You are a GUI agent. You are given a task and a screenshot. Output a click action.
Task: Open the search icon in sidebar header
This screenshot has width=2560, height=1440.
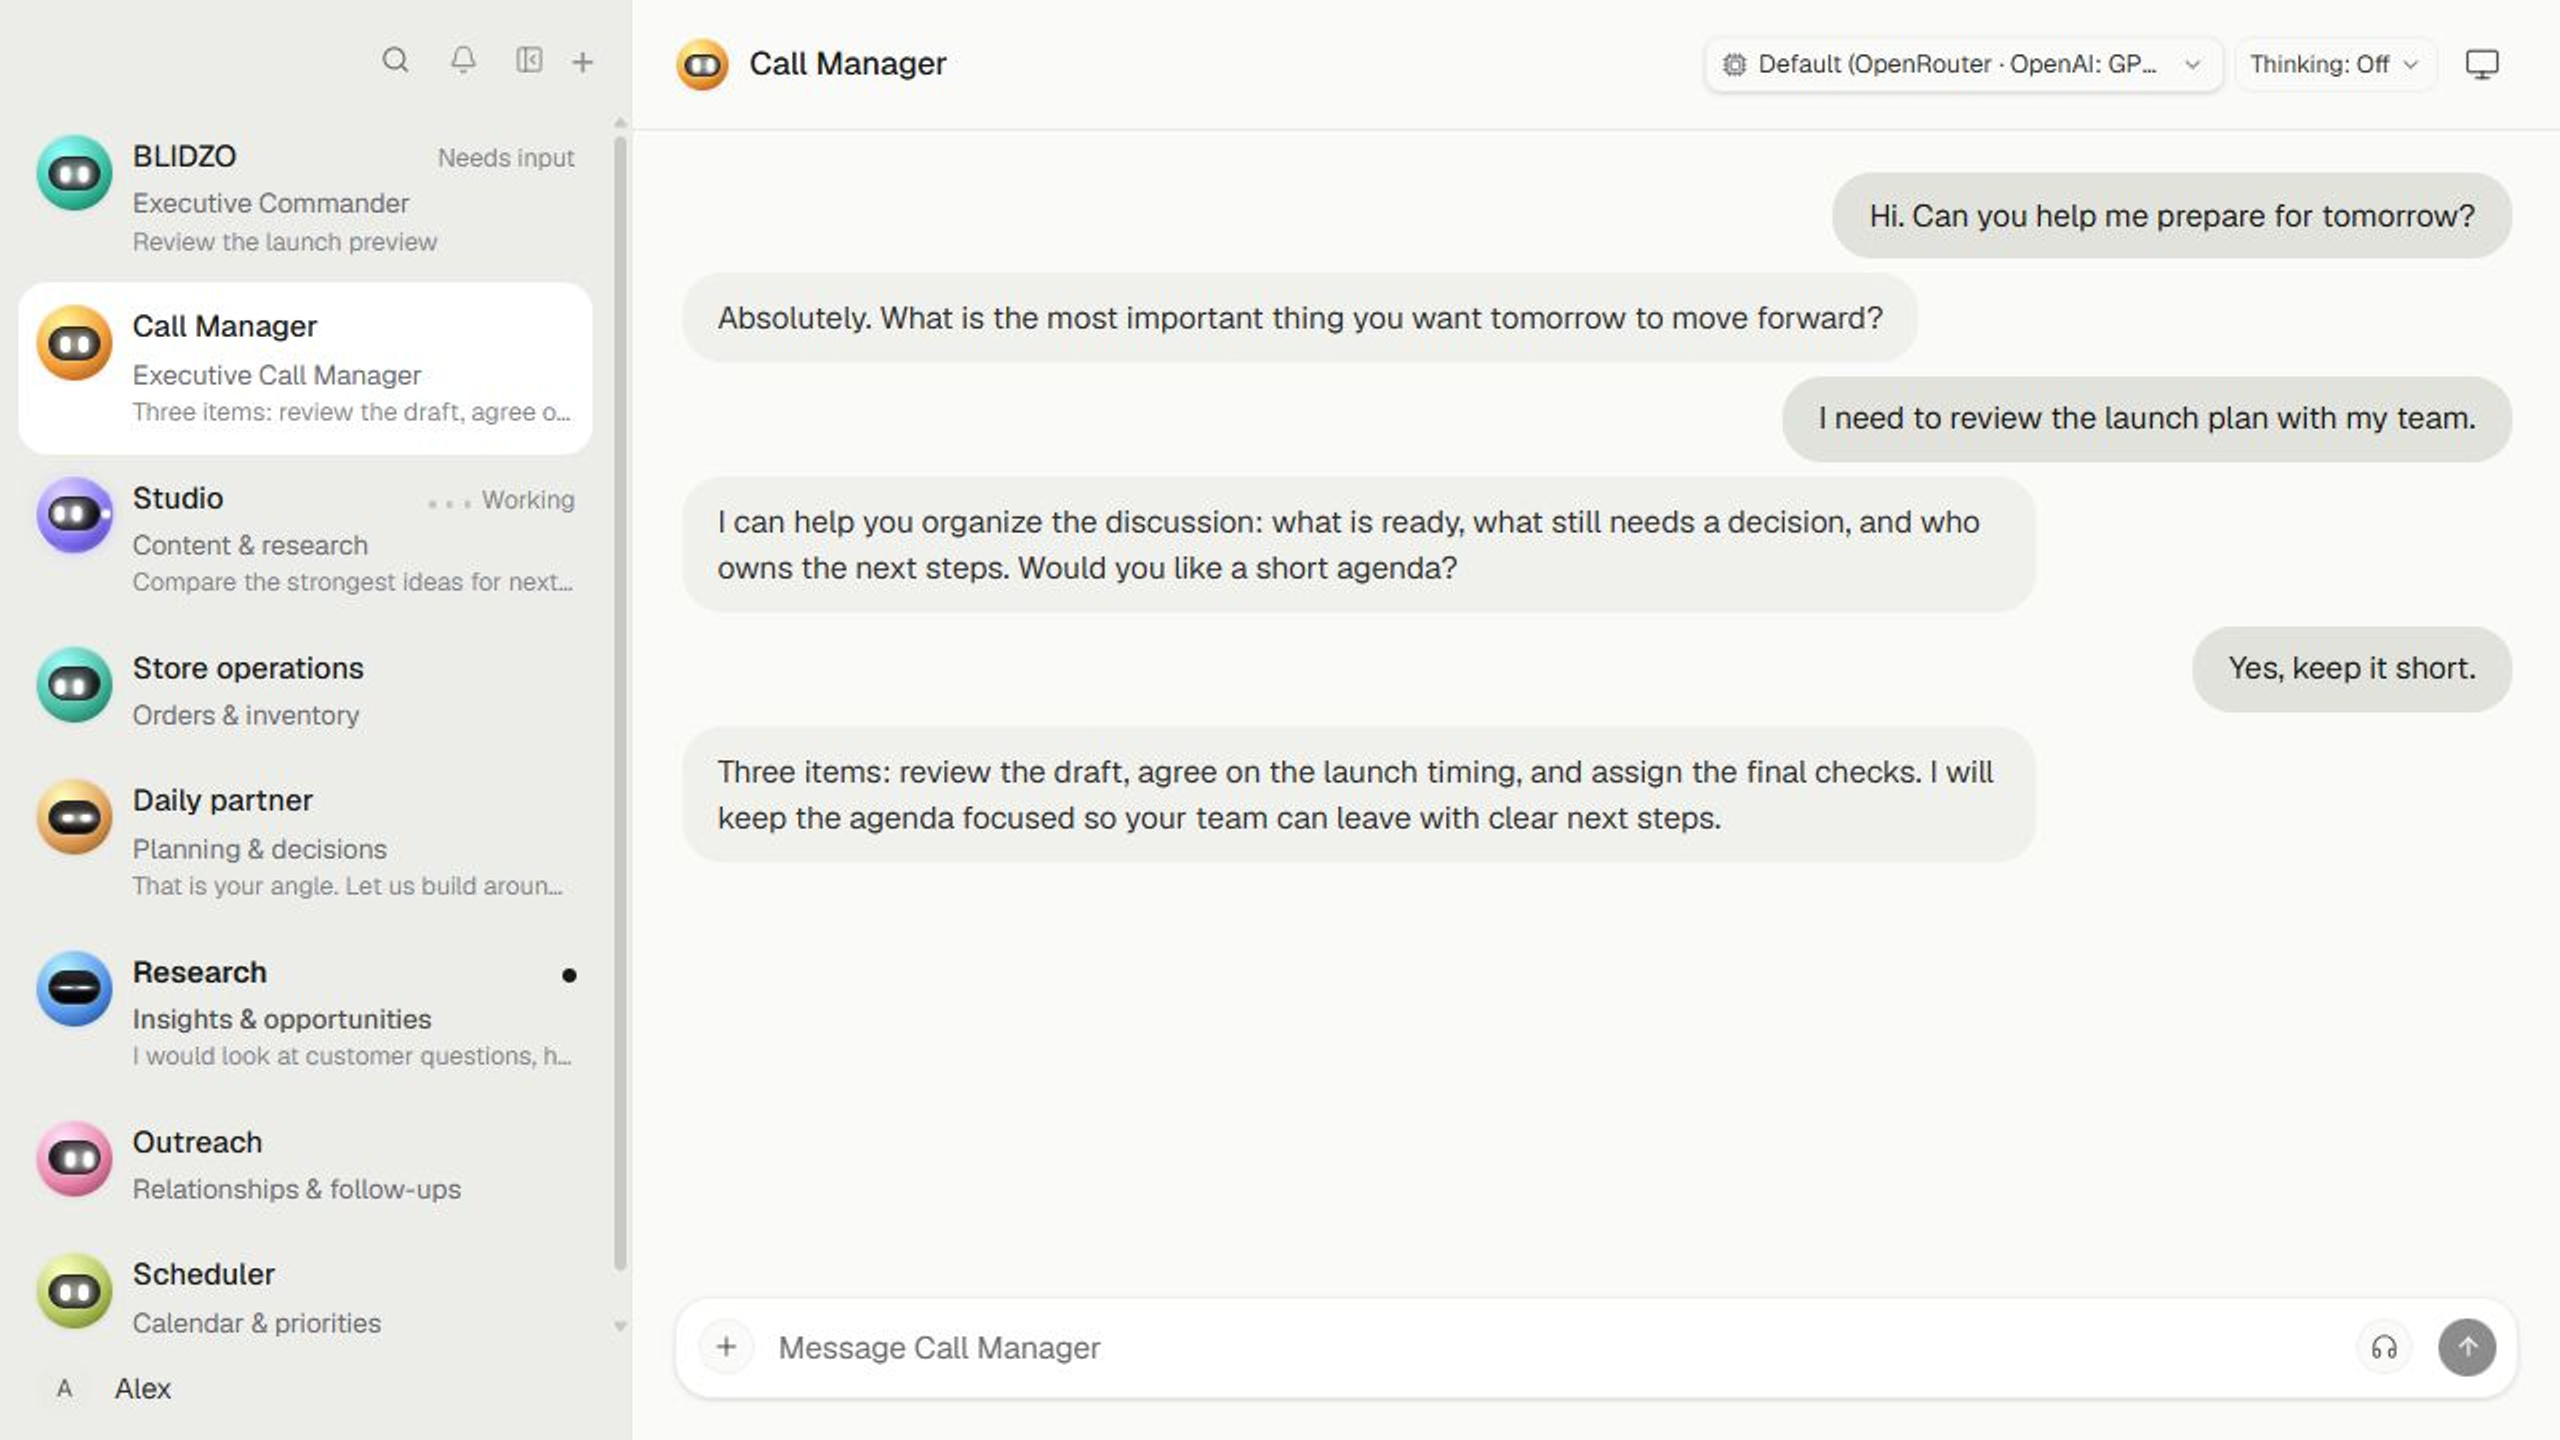pyautogui.click(x=395, y=61)
